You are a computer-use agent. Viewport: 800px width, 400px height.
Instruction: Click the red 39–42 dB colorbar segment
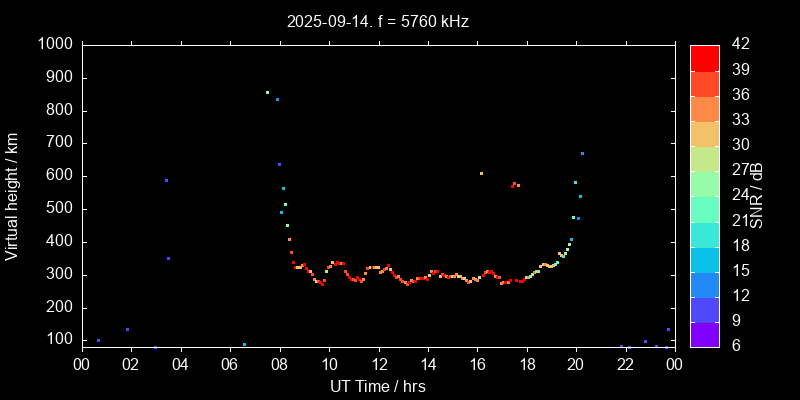704,58
